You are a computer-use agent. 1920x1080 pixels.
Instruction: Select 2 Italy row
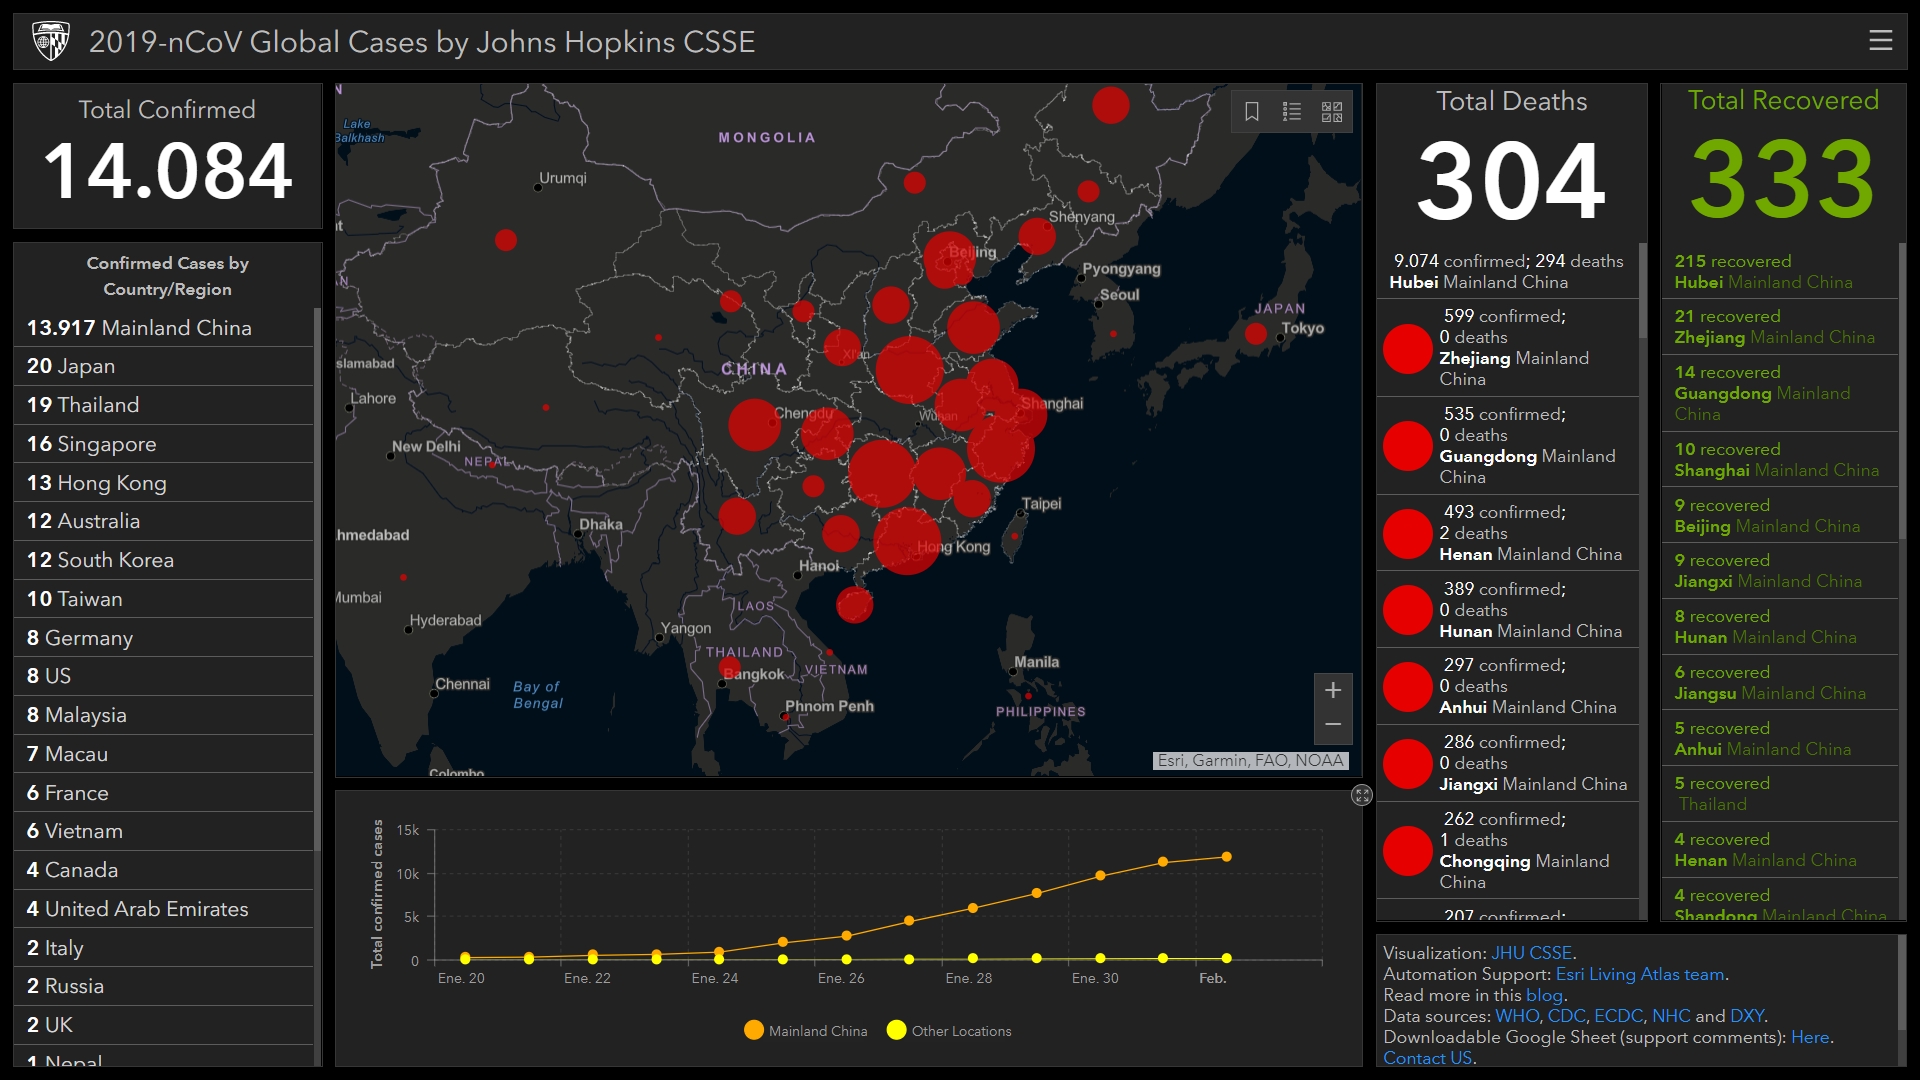pyautogui.click(x=163, y=948)
